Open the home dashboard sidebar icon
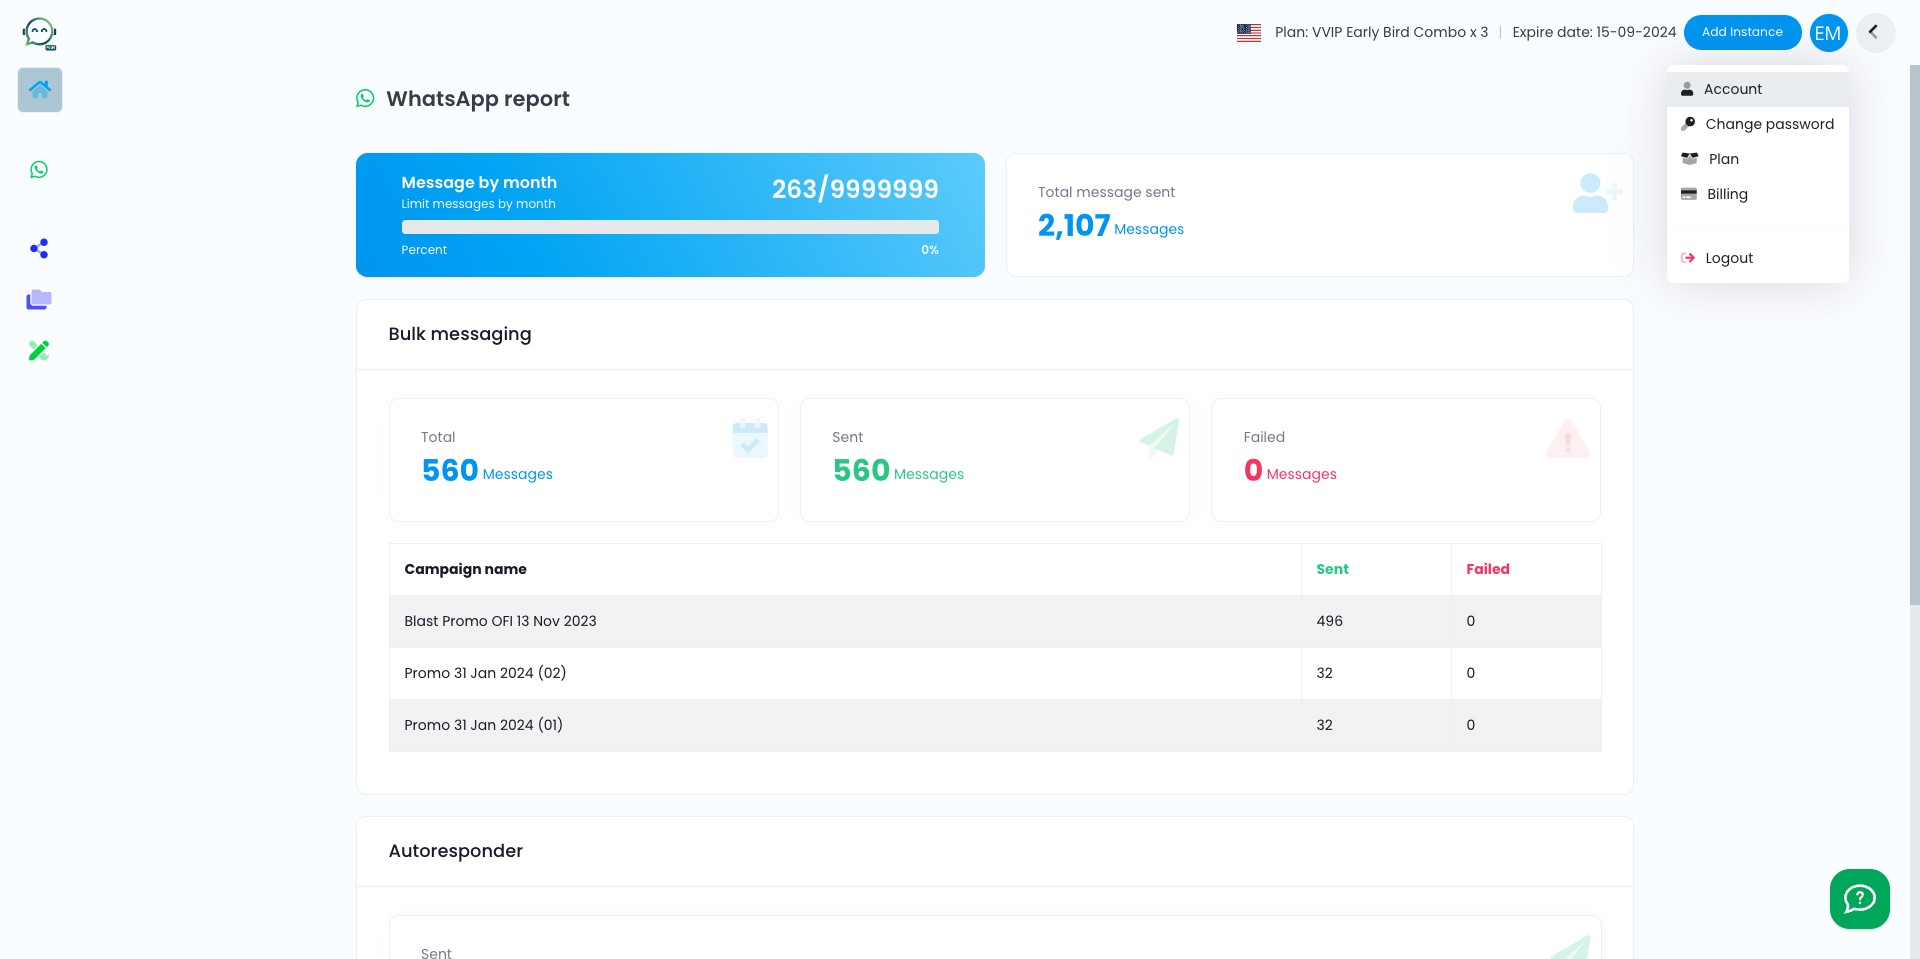This screenshot has width=1920, height=959. (40, 90)
